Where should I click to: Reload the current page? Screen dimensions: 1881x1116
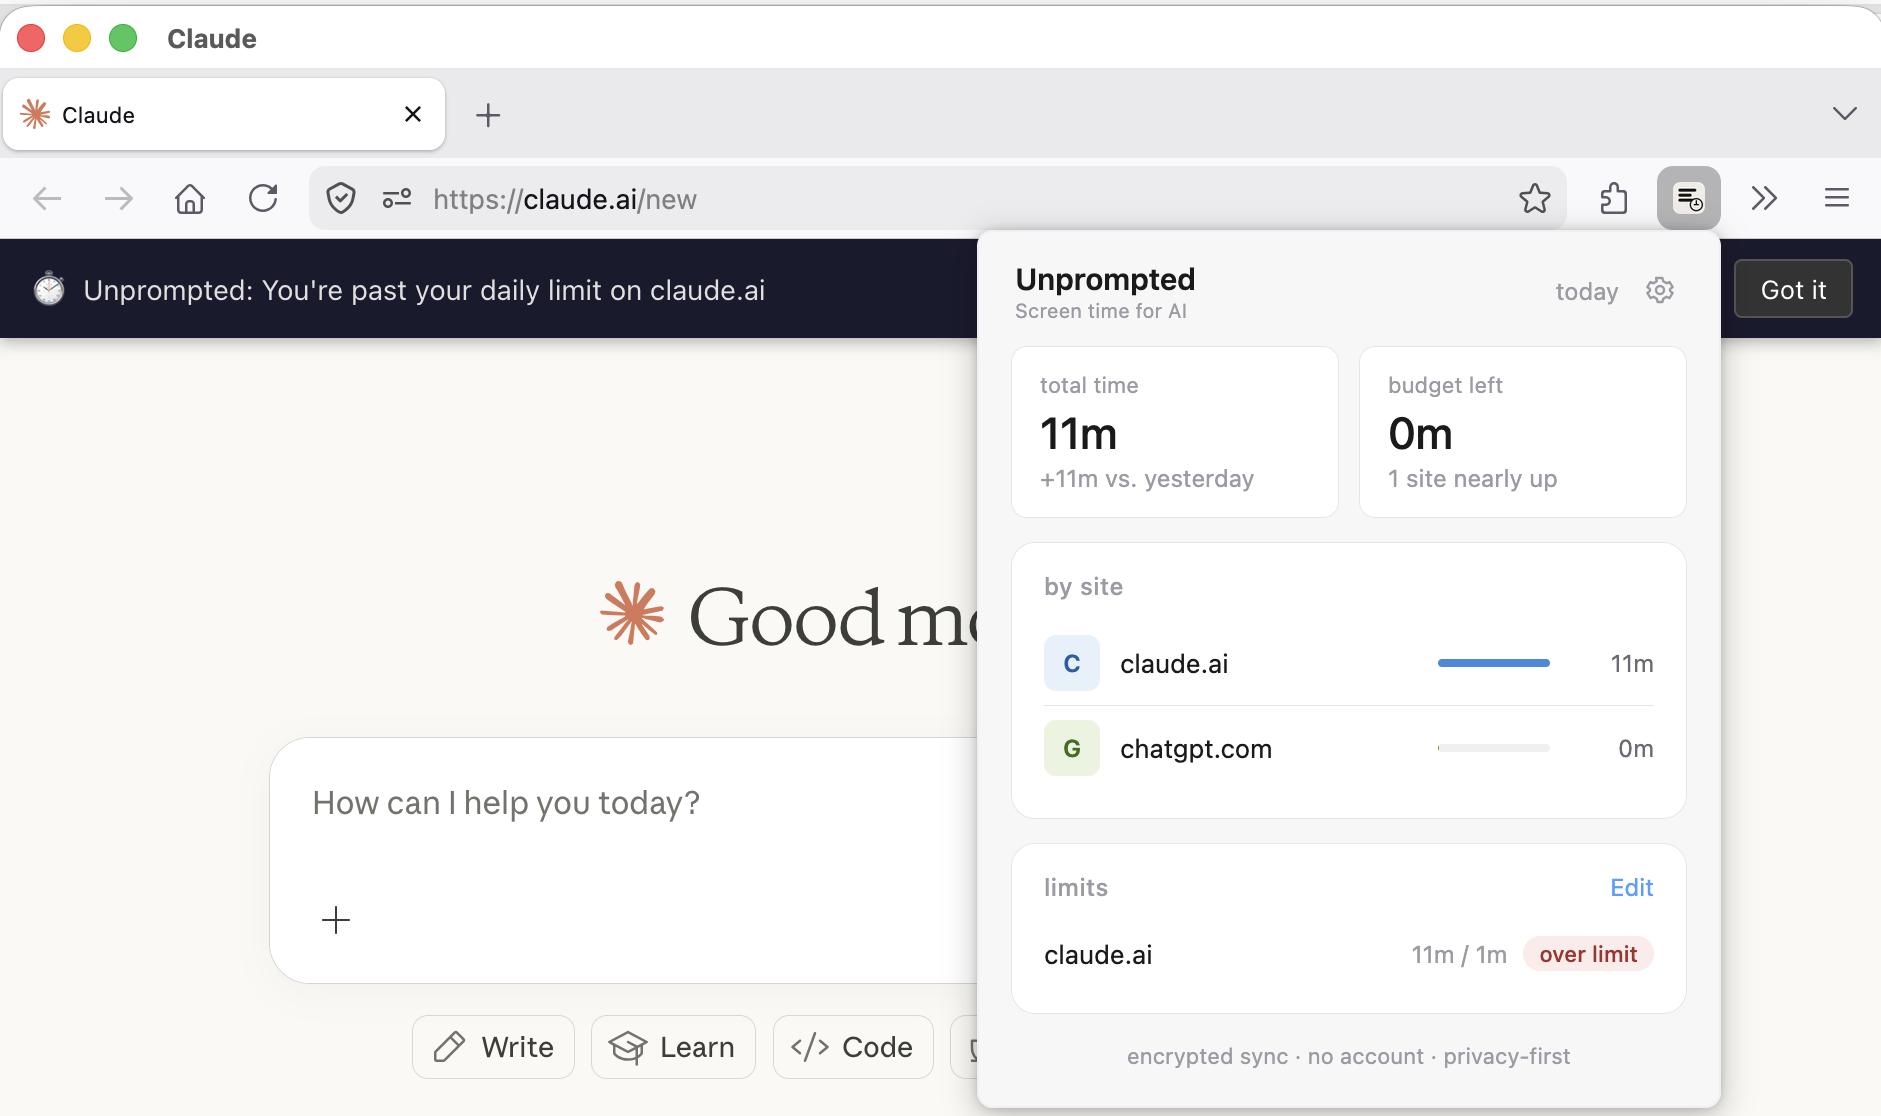[x=263, y=199]
